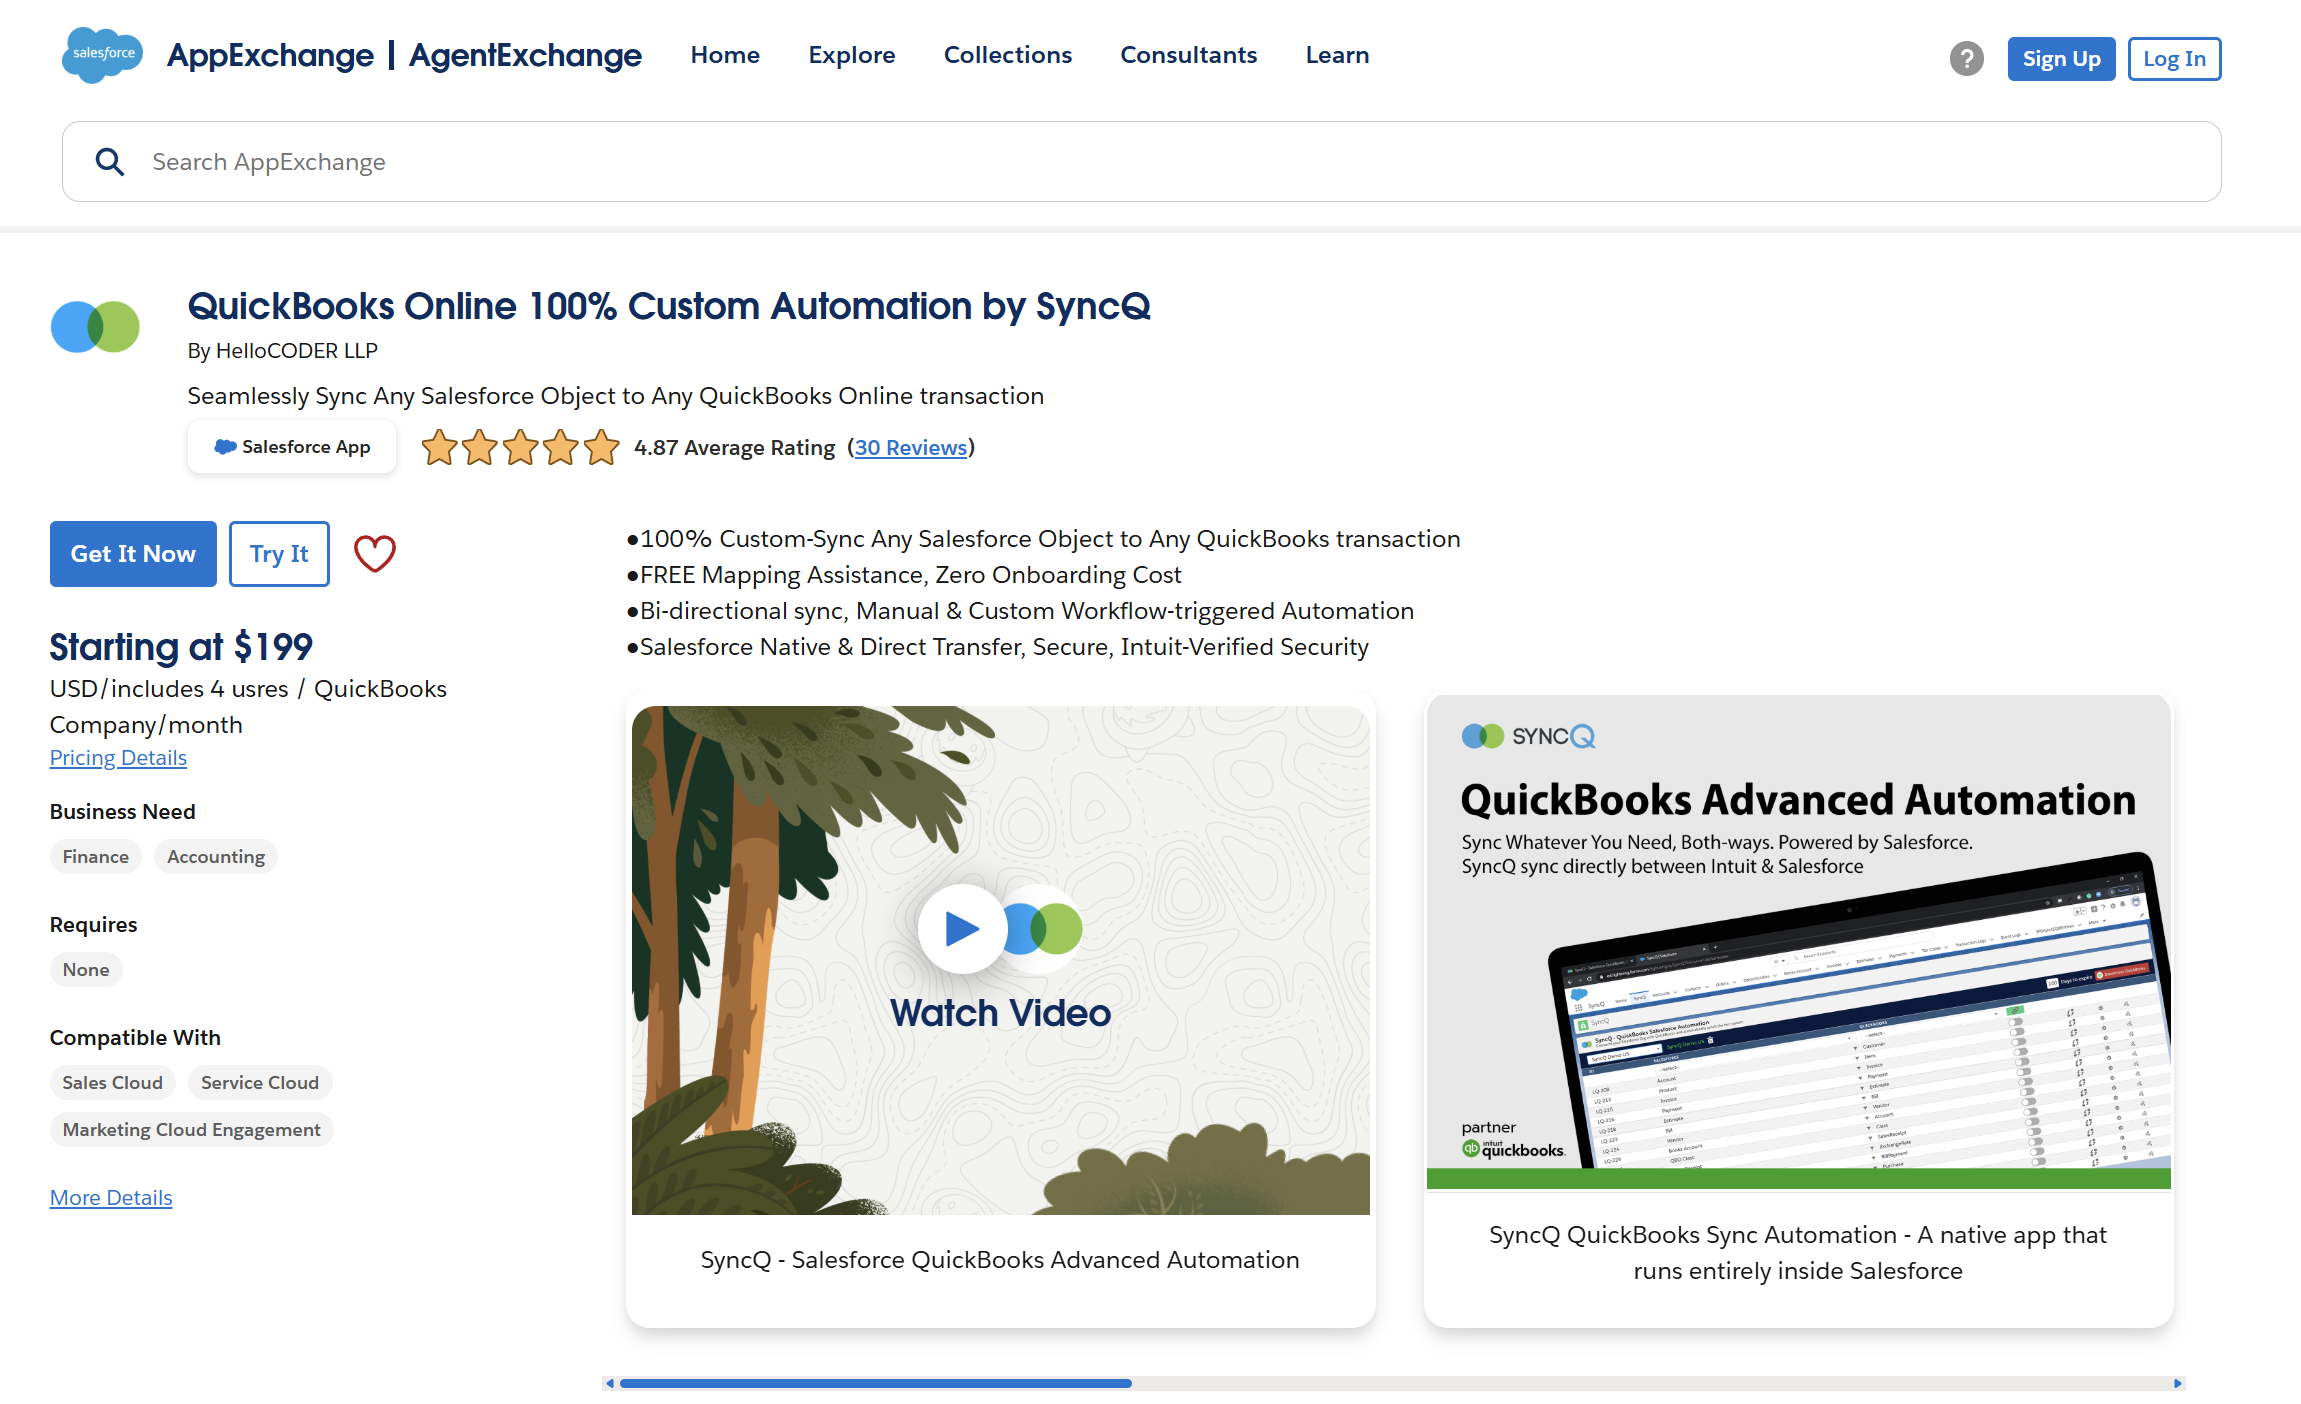Screen dimensions: 2301x1404
Task: Click 'By HelloCODER LLP' publisher text
Action: pos(283,351)
